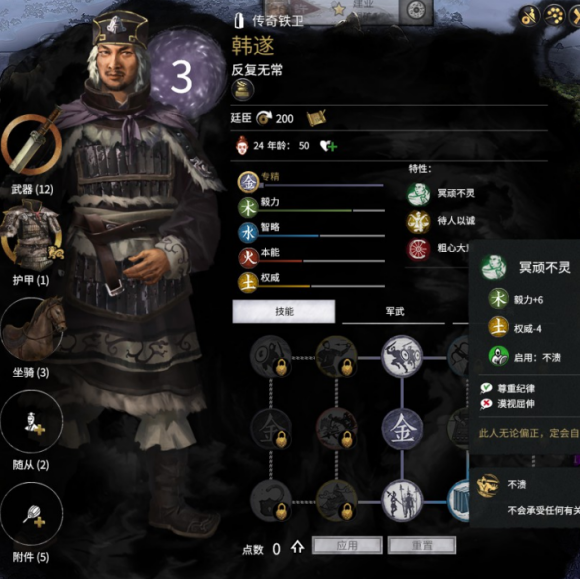The image size is (580, 579).
Task: Click the heart plus satisfaction icon
Action: 328,146
